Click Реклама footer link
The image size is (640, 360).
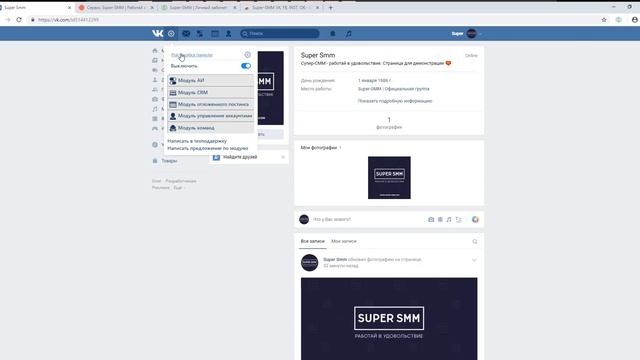[161, 188]
